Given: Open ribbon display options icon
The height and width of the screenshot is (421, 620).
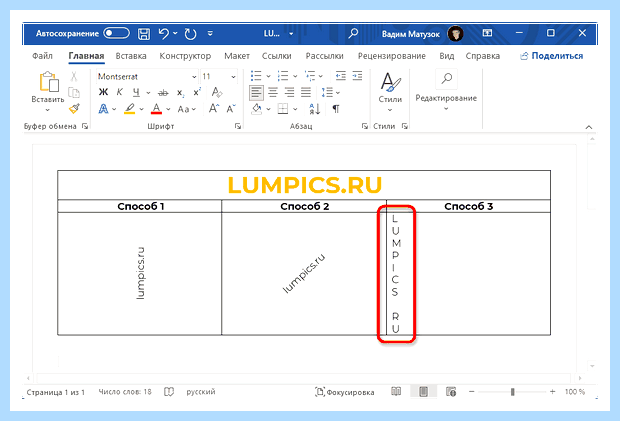Looking at the screenshot, I should pyautogui.click(x=487, y=33).
